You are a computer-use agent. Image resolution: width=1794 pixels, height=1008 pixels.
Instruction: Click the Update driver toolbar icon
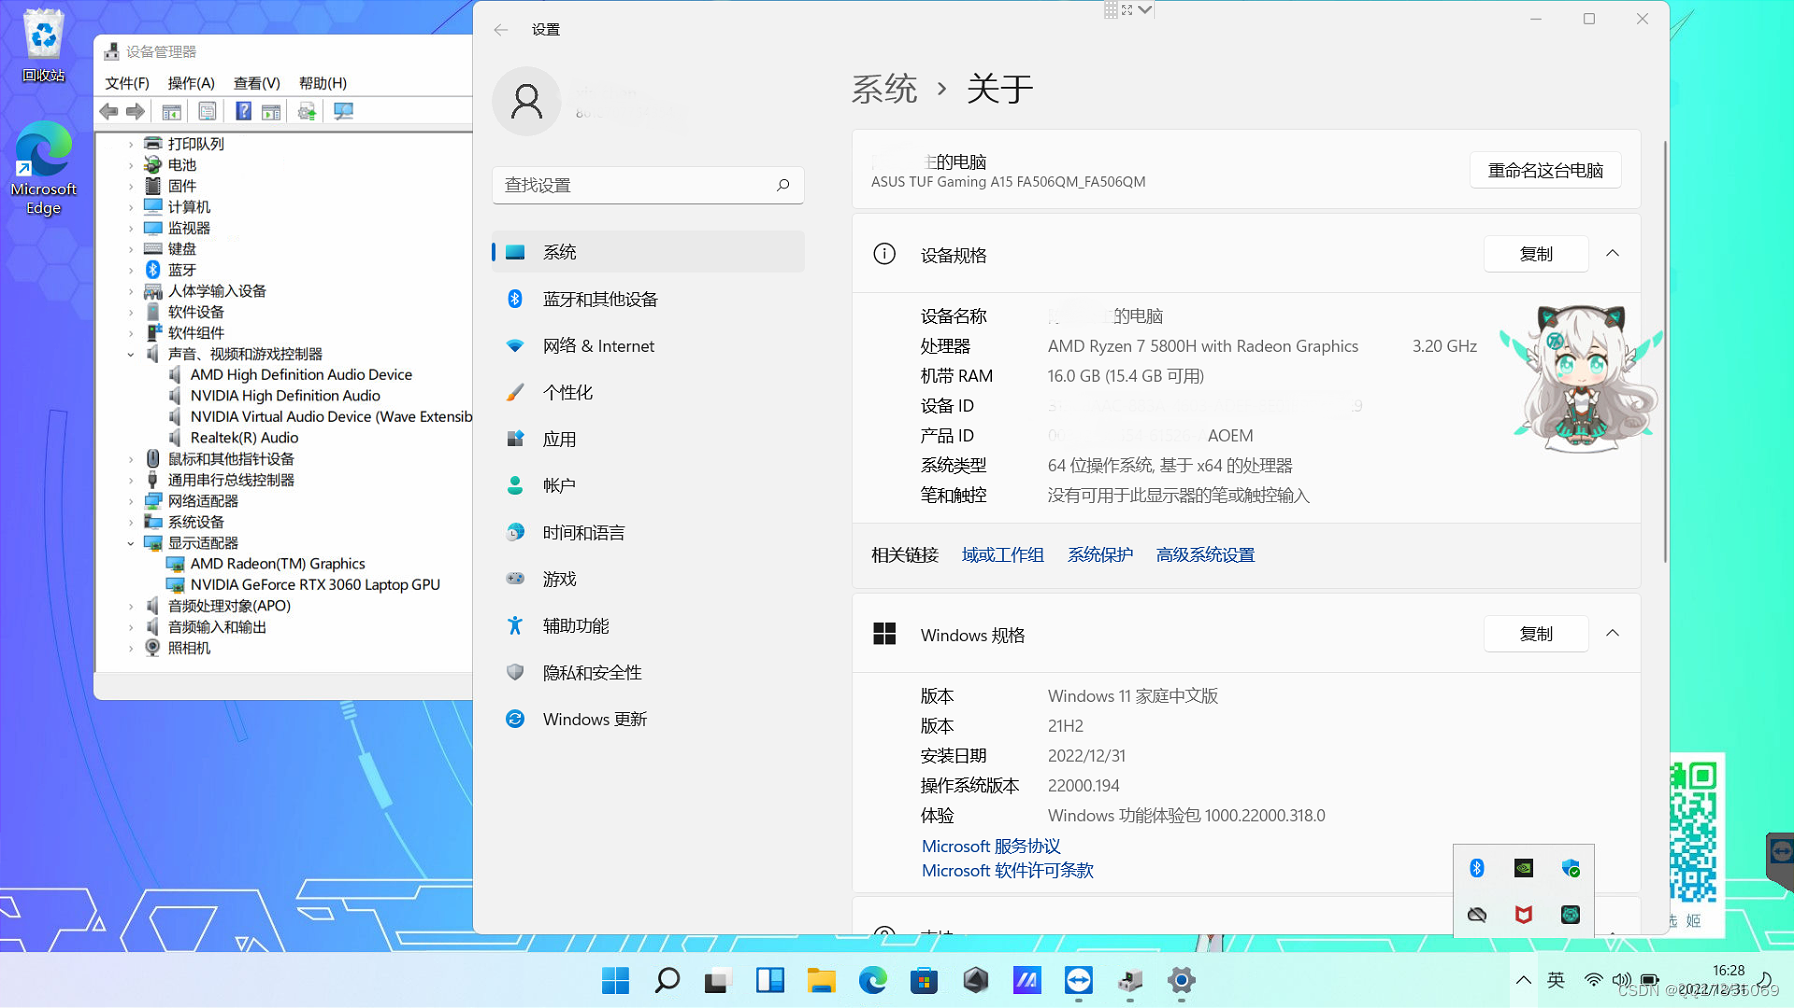pos(307,112)
